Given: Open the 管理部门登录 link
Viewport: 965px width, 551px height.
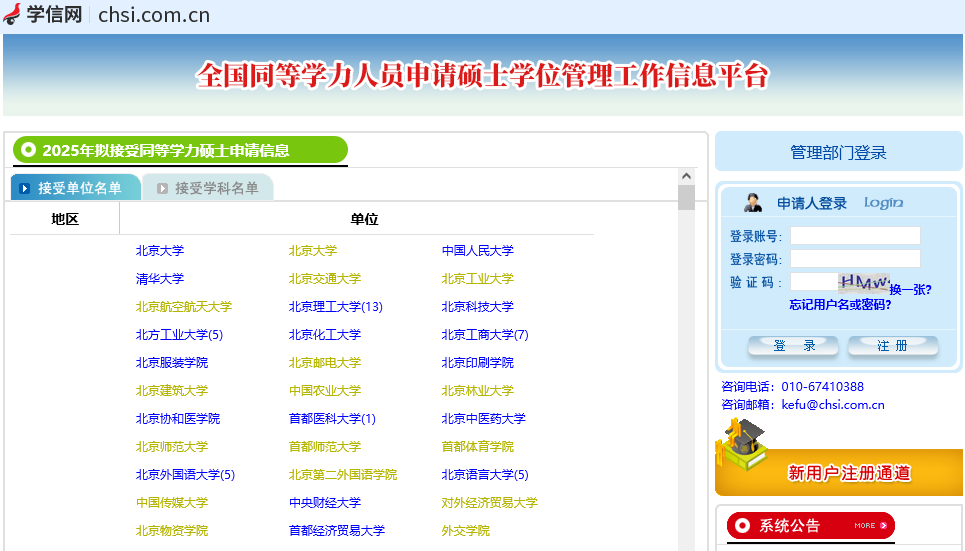Looking at the screenshot, I should click(838, 152).
